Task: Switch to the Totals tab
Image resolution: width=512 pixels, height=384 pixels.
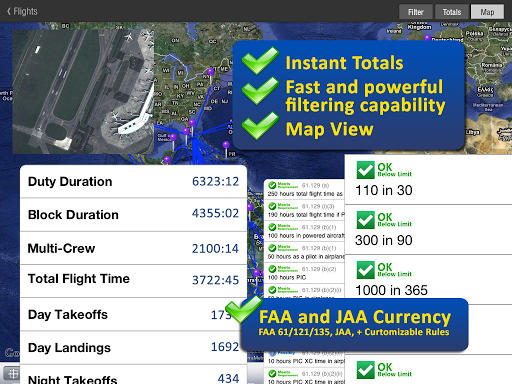Action: tap(452, 12)
